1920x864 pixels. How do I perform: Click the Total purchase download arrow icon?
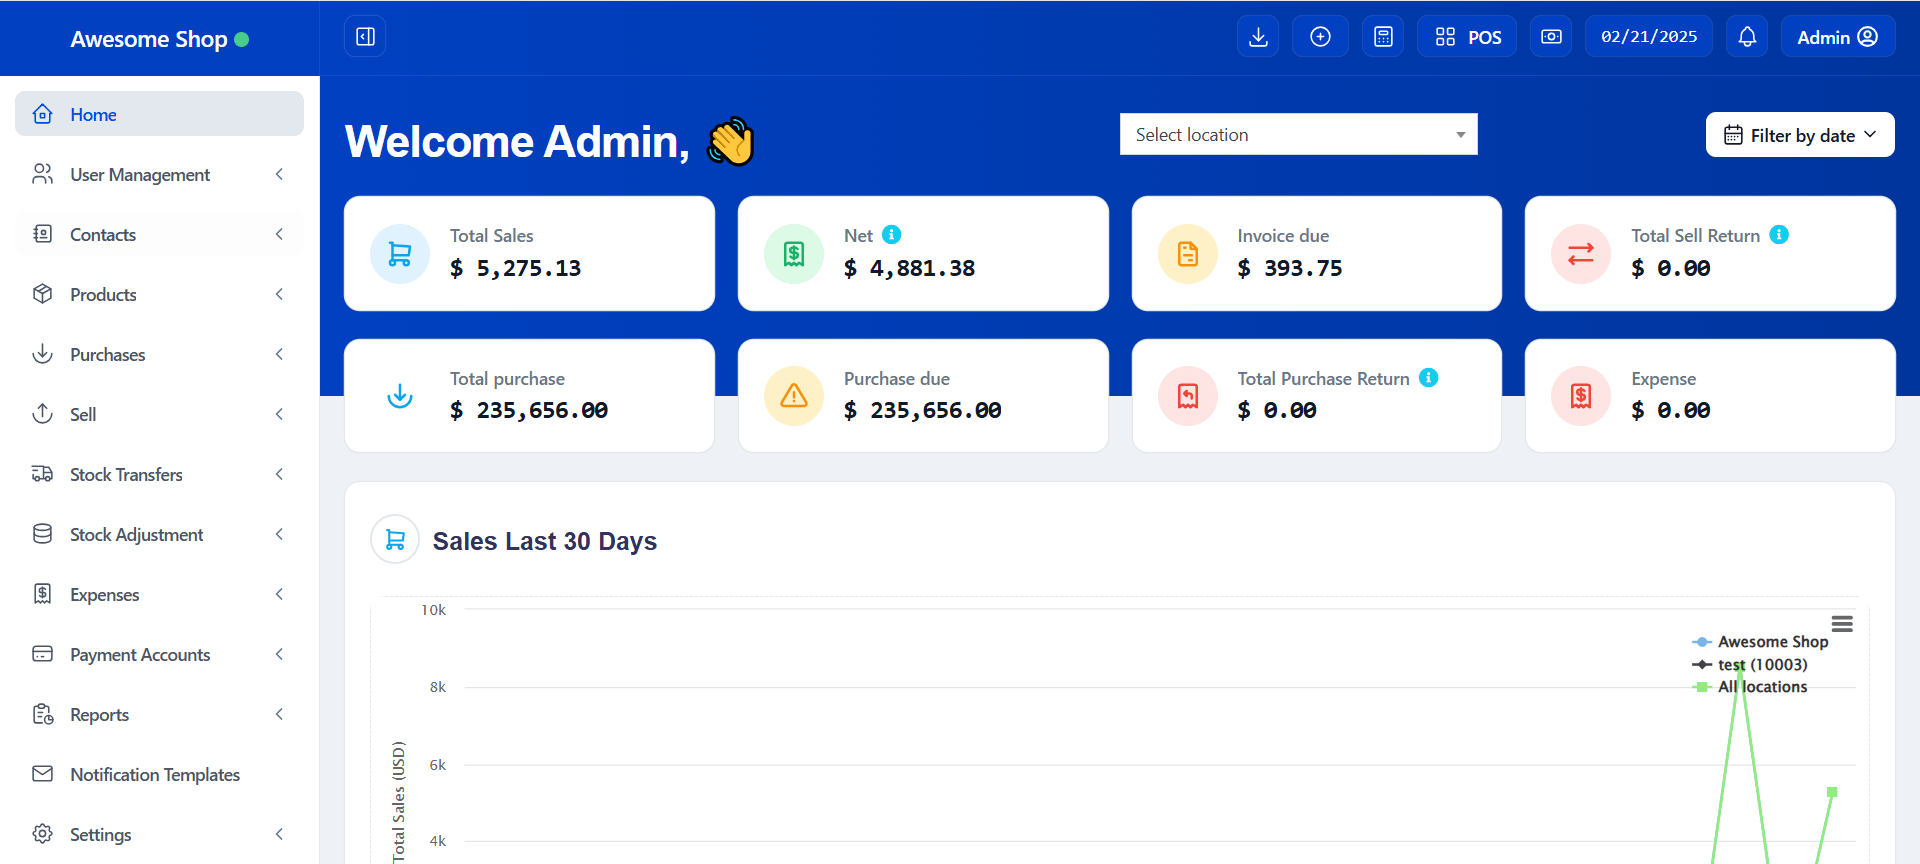click(x=400, y=396)
